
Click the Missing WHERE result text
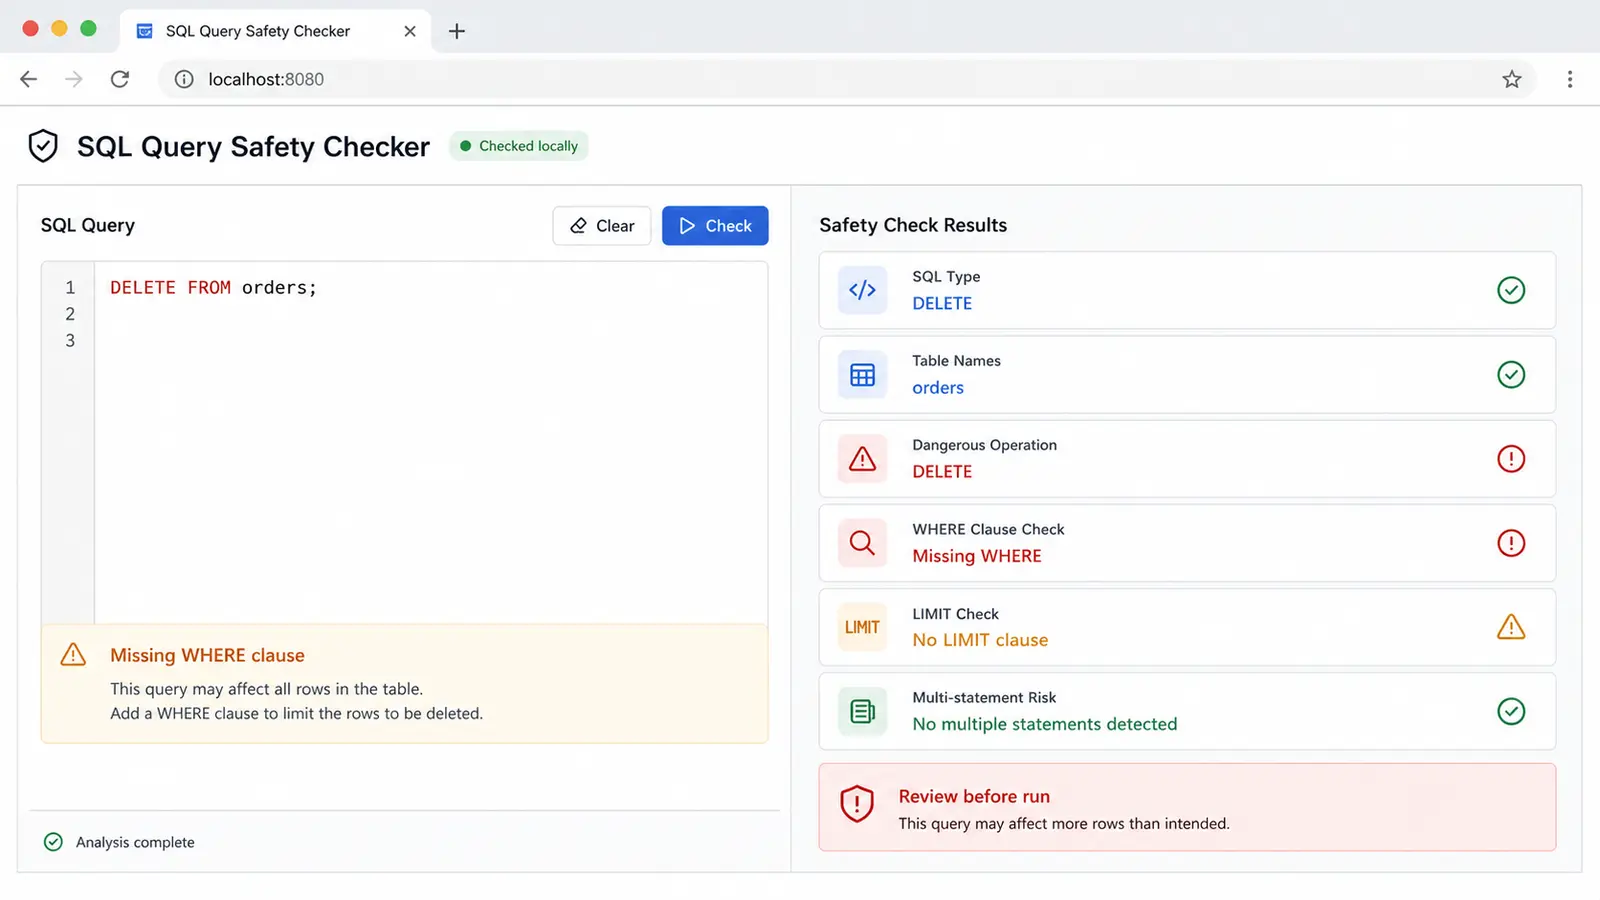(977, 556)
